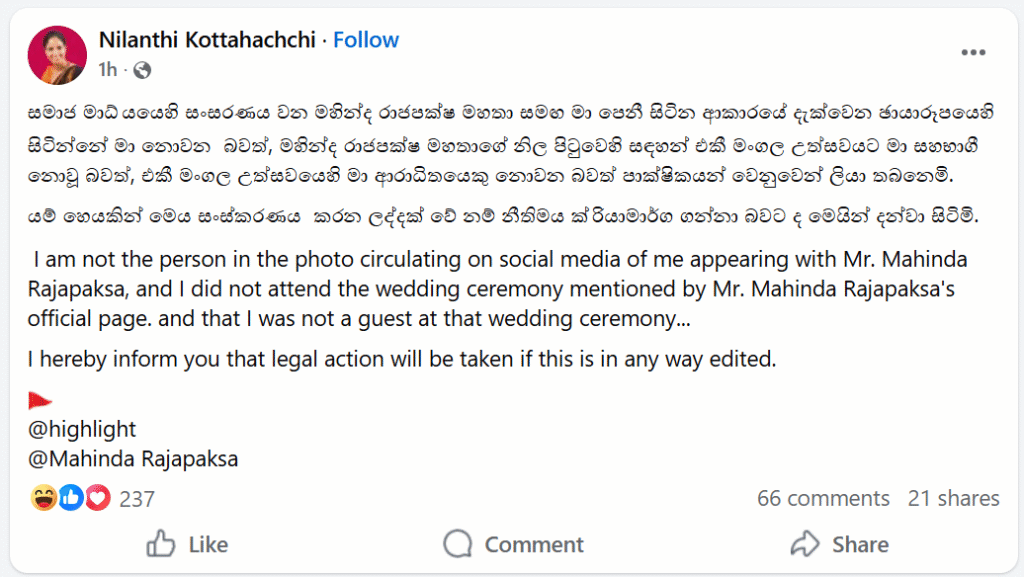
Task: View the 237 reactions list
Action: coord(137,498)
